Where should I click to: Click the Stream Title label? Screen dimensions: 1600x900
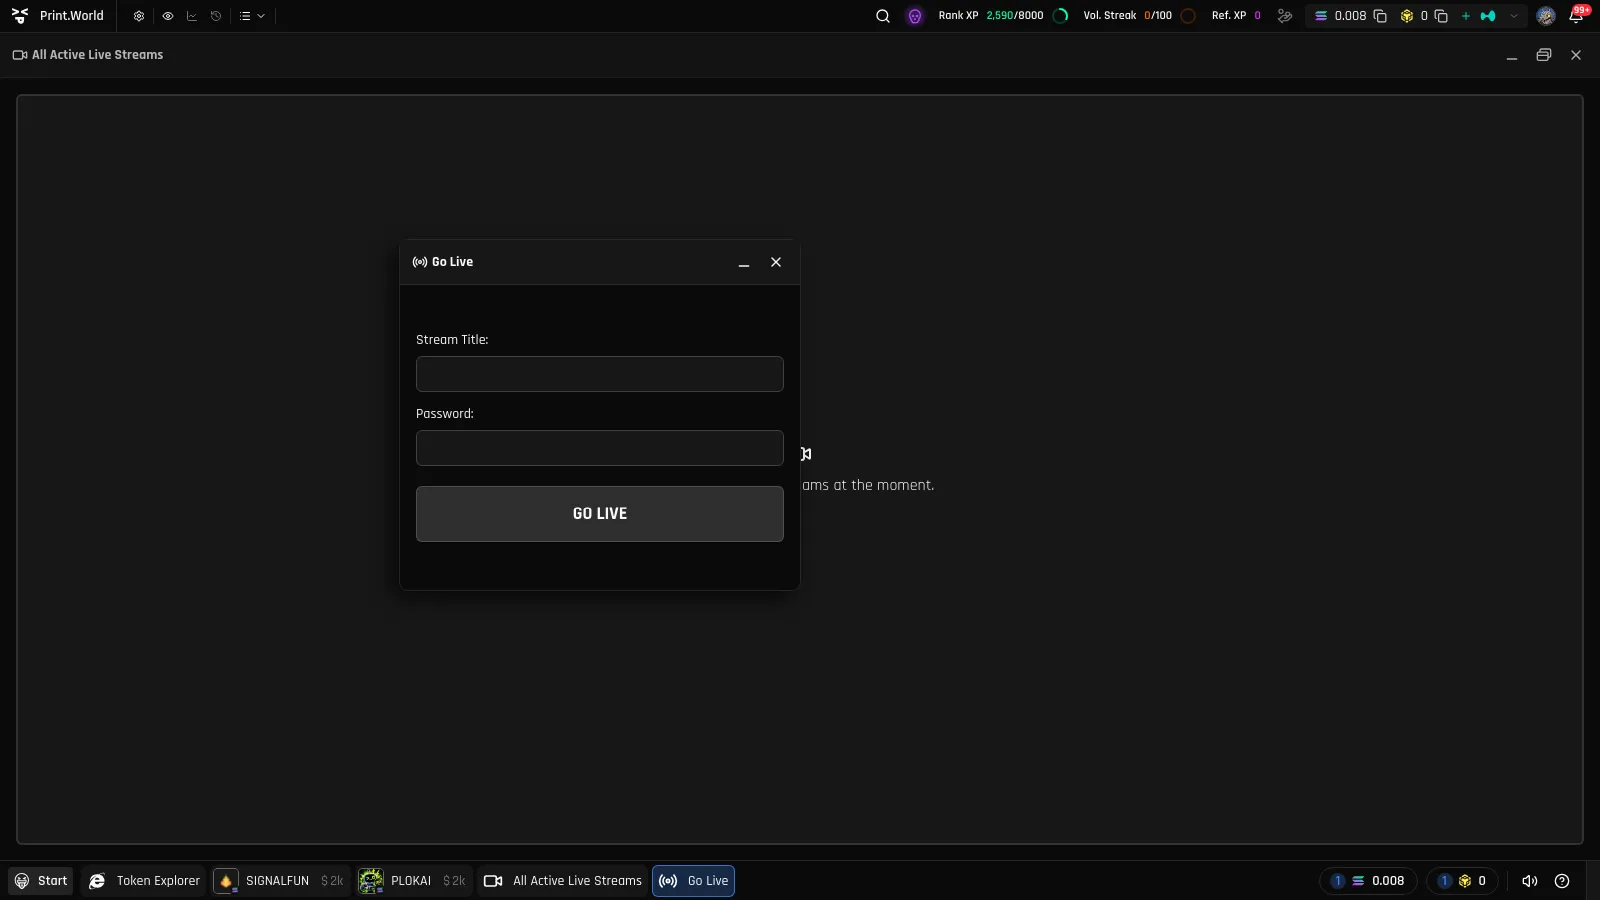[452, 340]
